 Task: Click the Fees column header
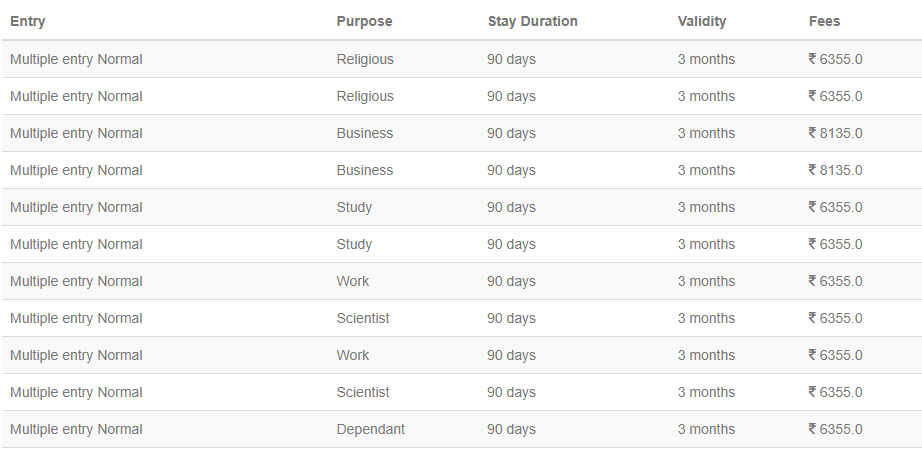(x=824, y=21)
